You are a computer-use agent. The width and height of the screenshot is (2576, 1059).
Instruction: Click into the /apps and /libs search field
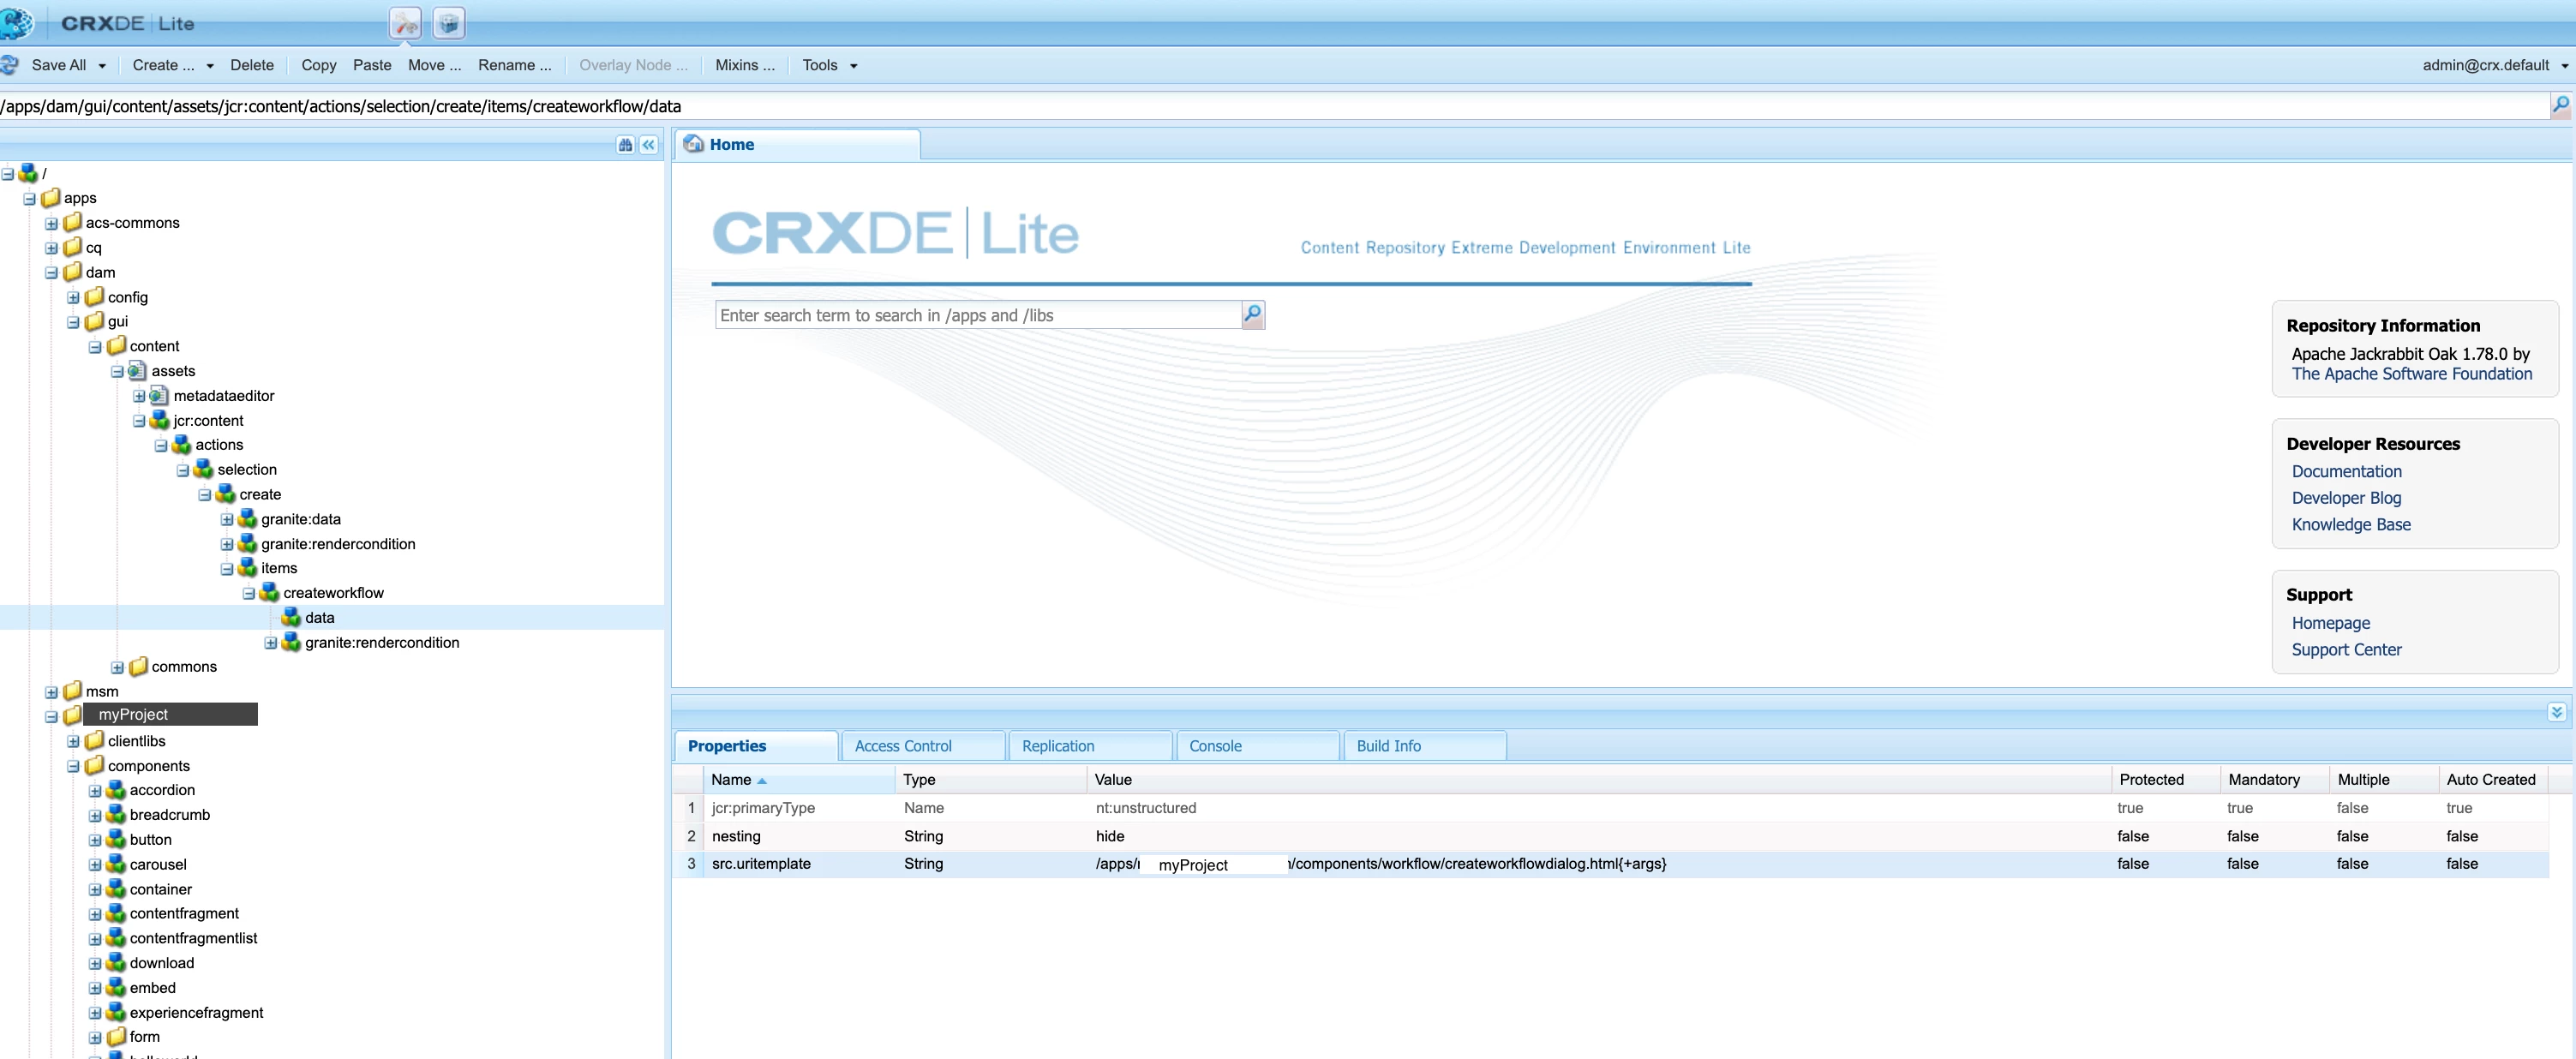pos(977,315)
